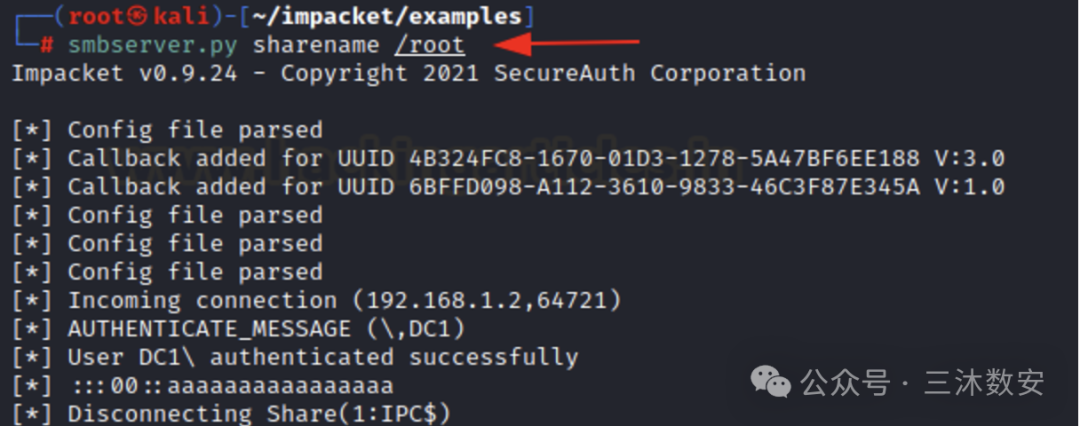Click the last Config file parsed line
Screen dimensions: 1080x426
coord(167,272)
